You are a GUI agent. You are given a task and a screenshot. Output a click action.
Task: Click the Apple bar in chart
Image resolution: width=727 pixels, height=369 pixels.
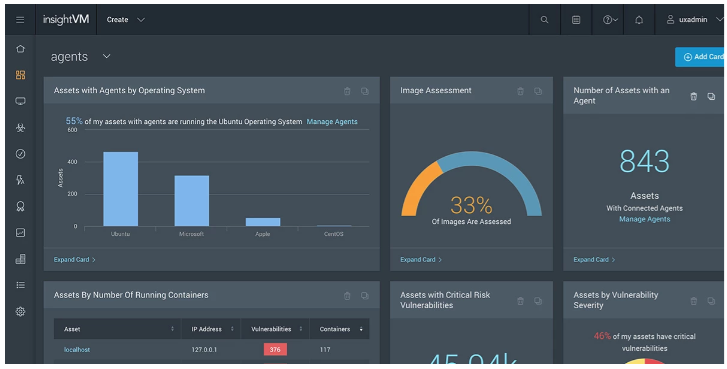tap(263, 222)
